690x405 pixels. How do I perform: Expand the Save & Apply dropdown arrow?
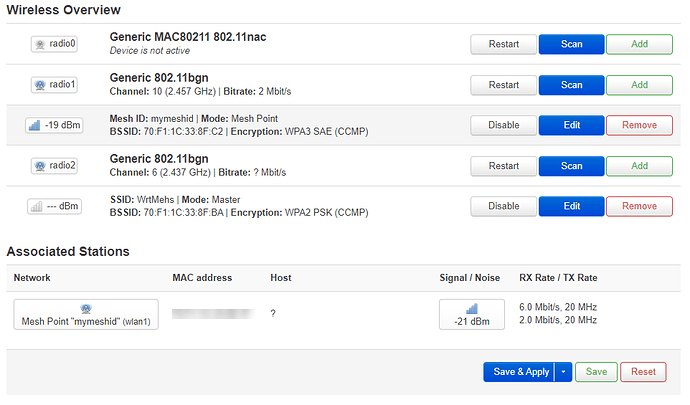(563, 372)
